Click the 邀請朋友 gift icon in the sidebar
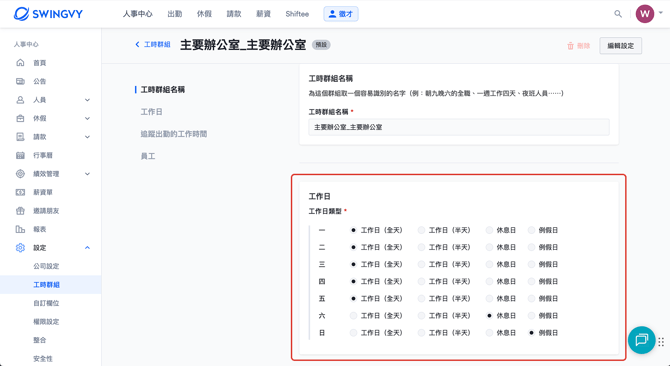 coord(20,211)
